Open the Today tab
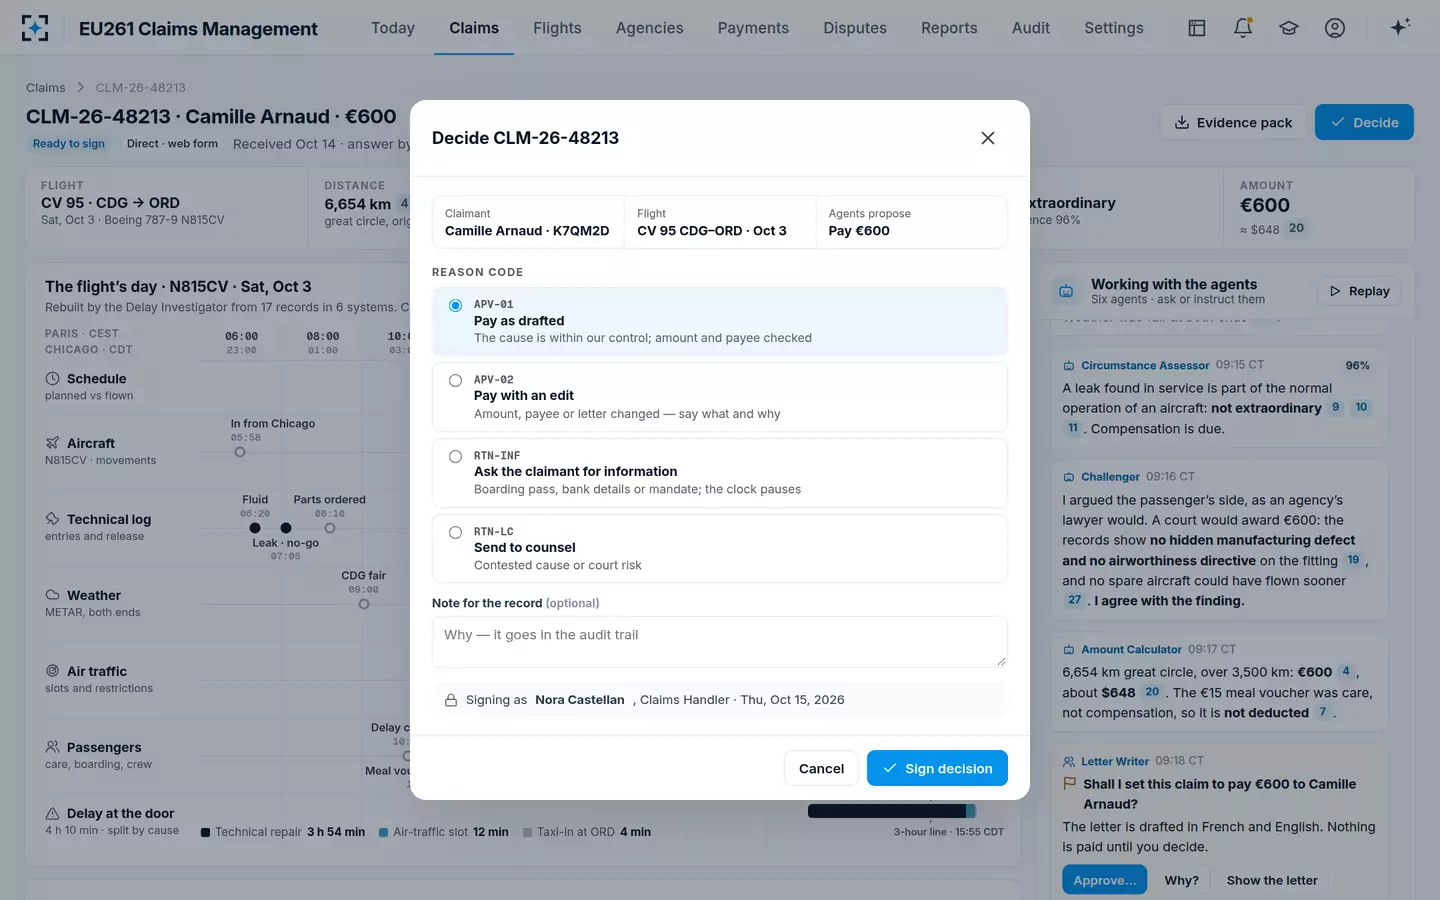Viewport: 1440px width, 900px height. [x=393, y=28]
